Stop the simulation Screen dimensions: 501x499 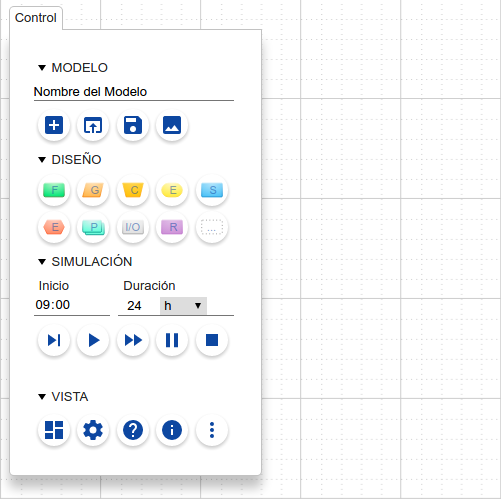point(212,340)
